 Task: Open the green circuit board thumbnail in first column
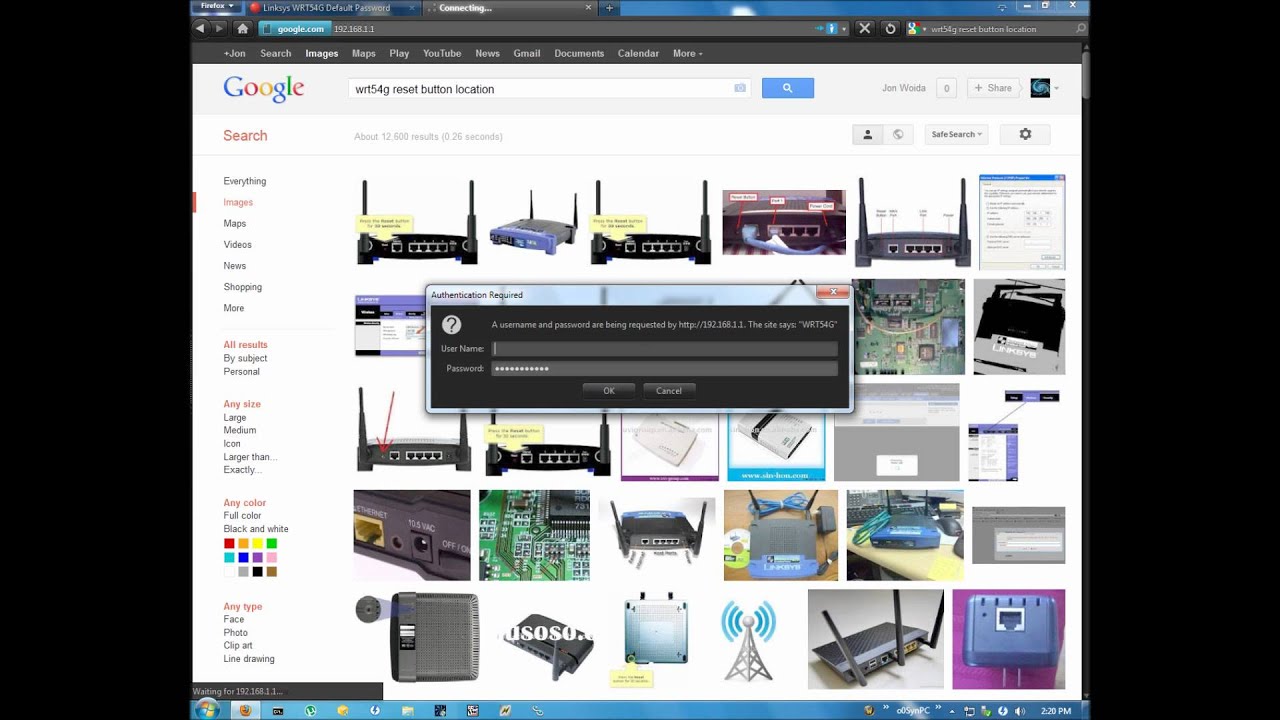click(534, 535)
